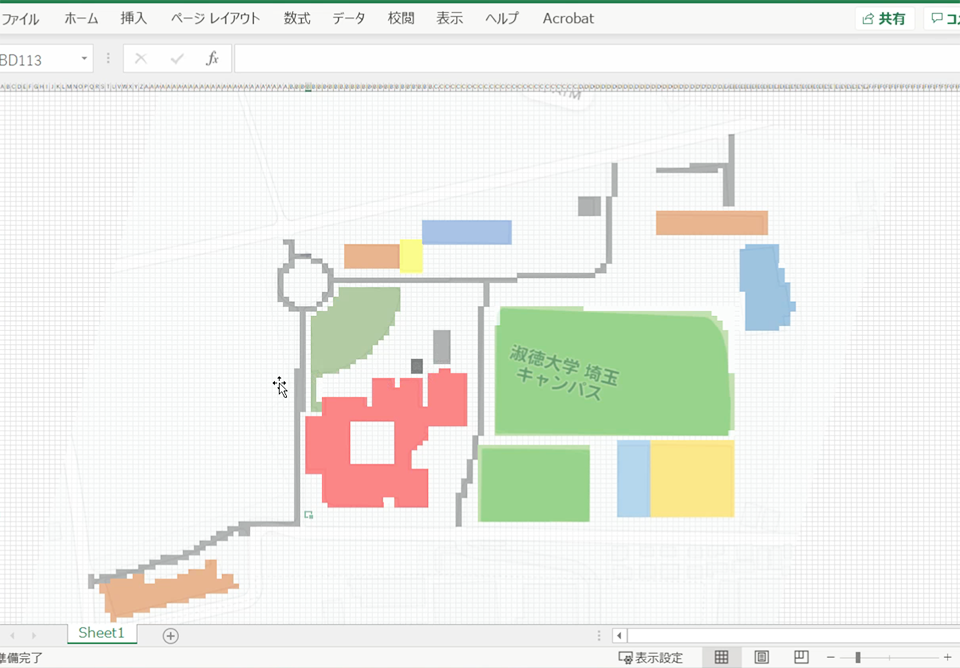The height and width of the screenshot is (668, 960).
Task: Click the formula bar cancel X icon
Action: [x=141, y=59]
